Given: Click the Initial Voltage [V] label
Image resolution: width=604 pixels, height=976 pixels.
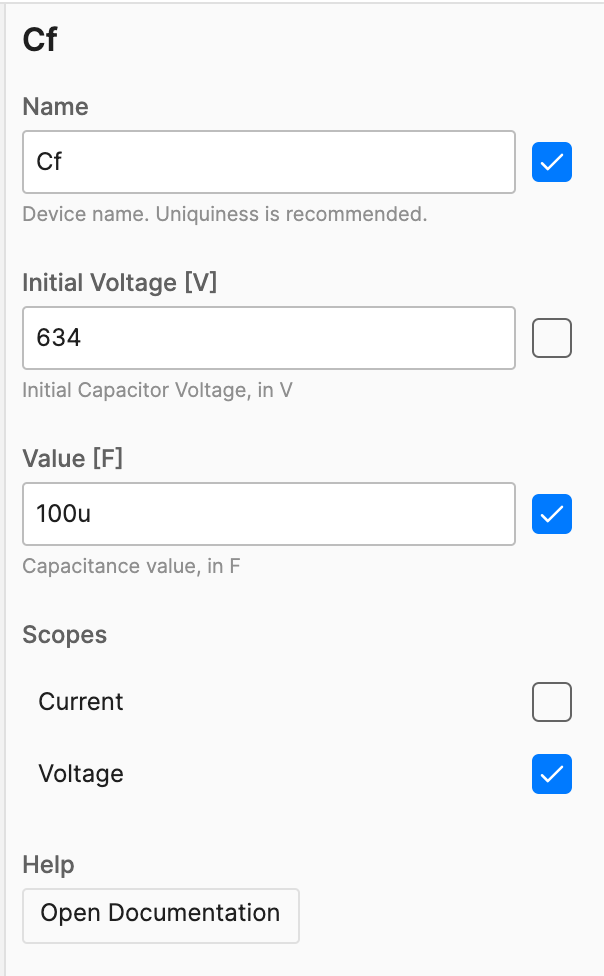Looking at the screenshot, I should pyautogui.click(x=119, y=283).
